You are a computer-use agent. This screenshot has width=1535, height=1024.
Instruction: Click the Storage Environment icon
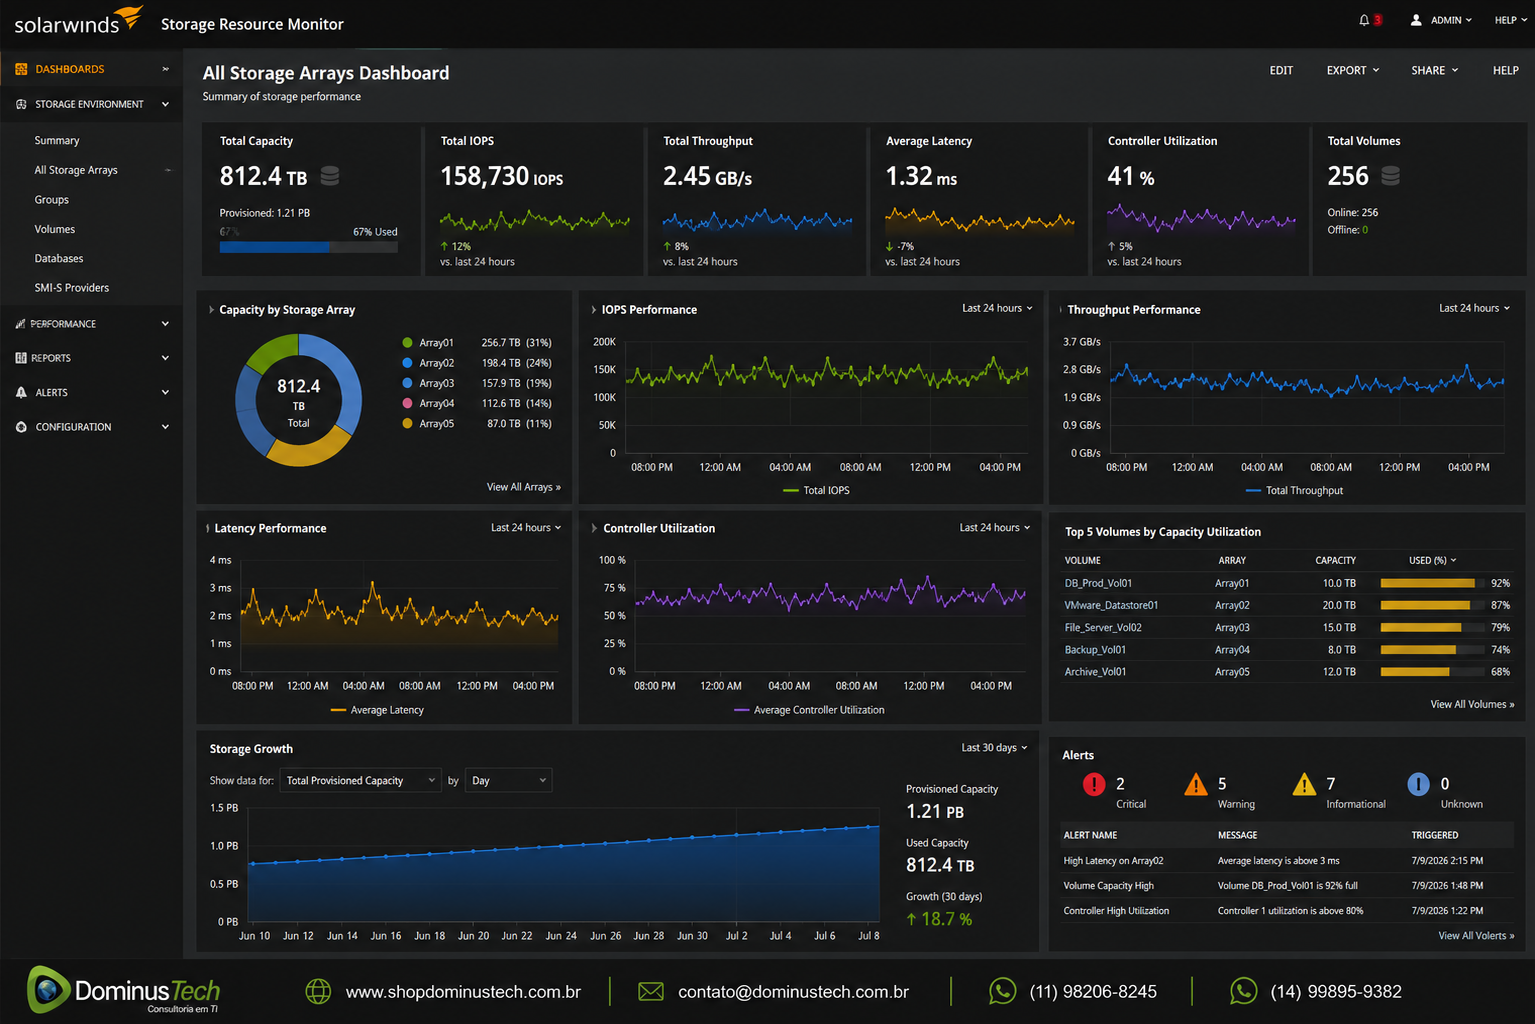tap(21, 104)
